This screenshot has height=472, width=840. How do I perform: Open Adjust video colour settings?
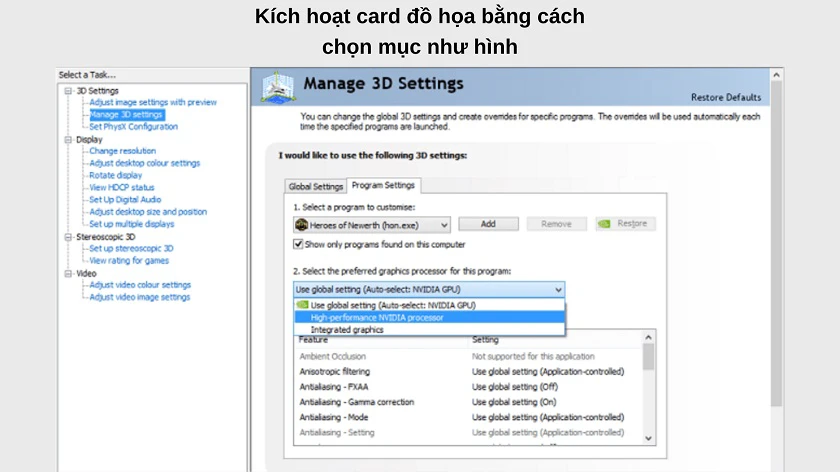click(x=140, y=285)
